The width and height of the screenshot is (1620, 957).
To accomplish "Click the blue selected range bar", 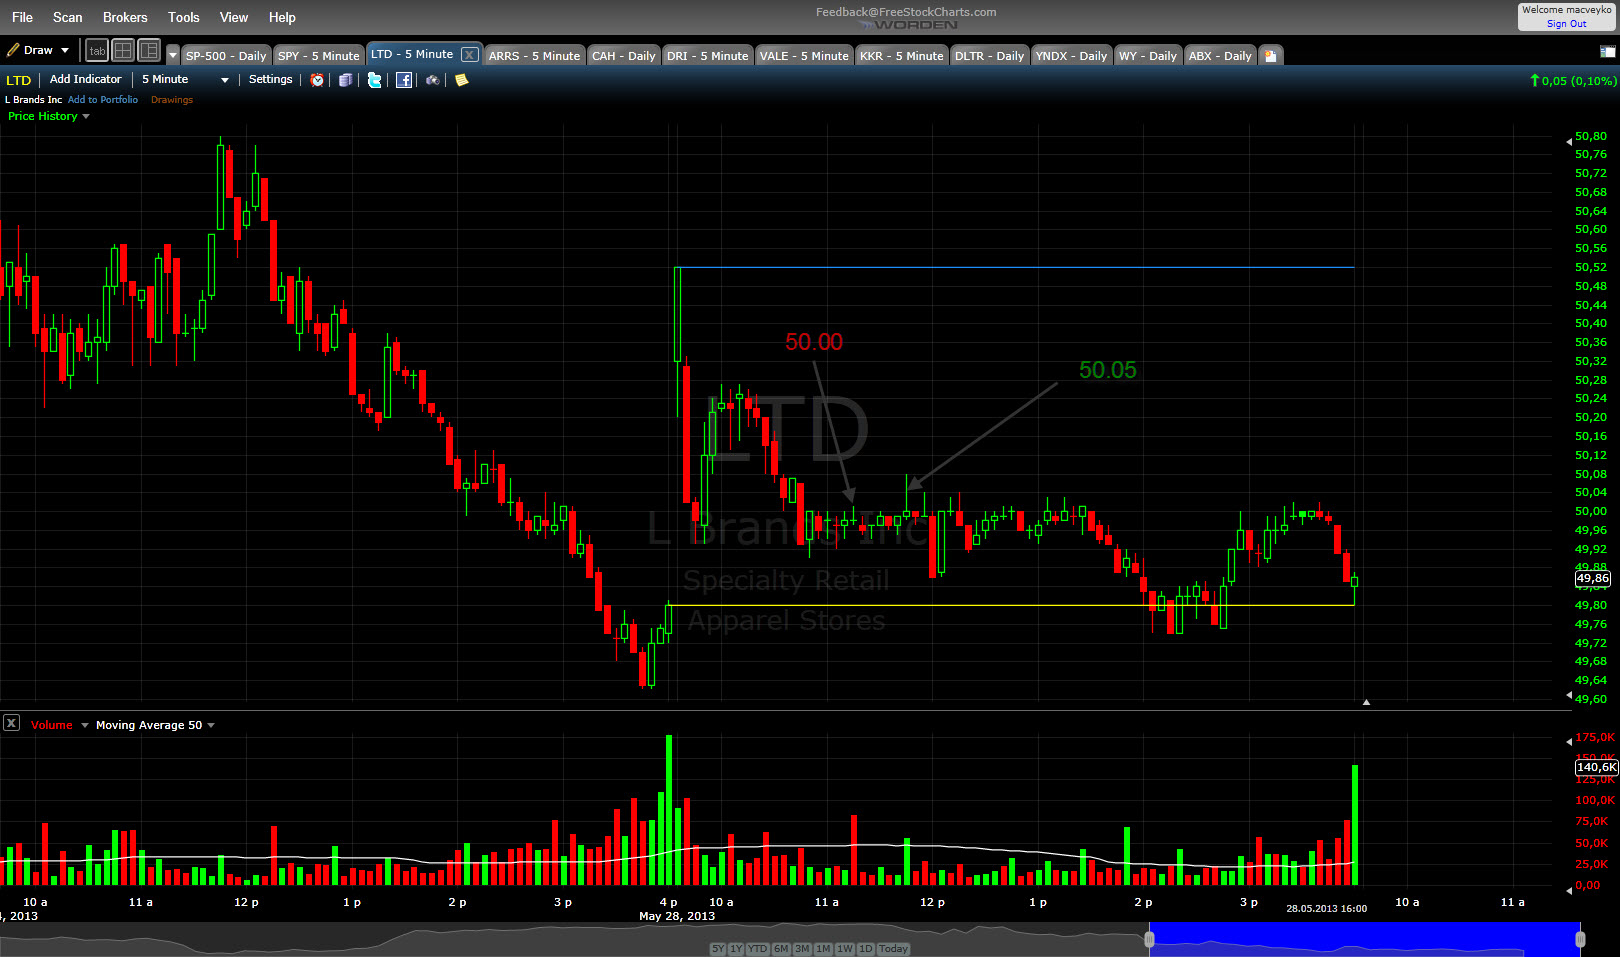I will [1365, 939].
